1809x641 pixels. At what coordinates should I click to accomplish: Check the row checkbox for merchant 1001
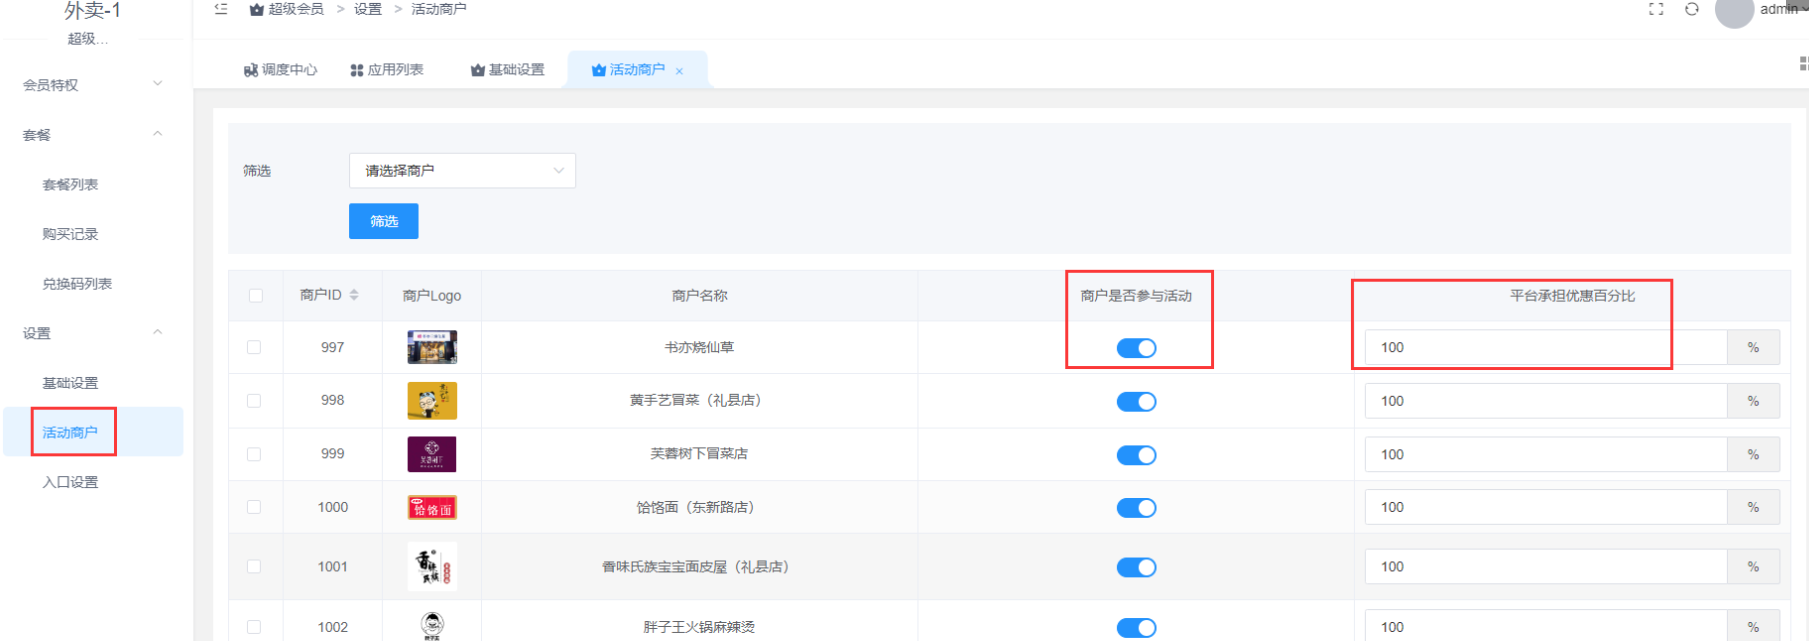pos(254,566)
